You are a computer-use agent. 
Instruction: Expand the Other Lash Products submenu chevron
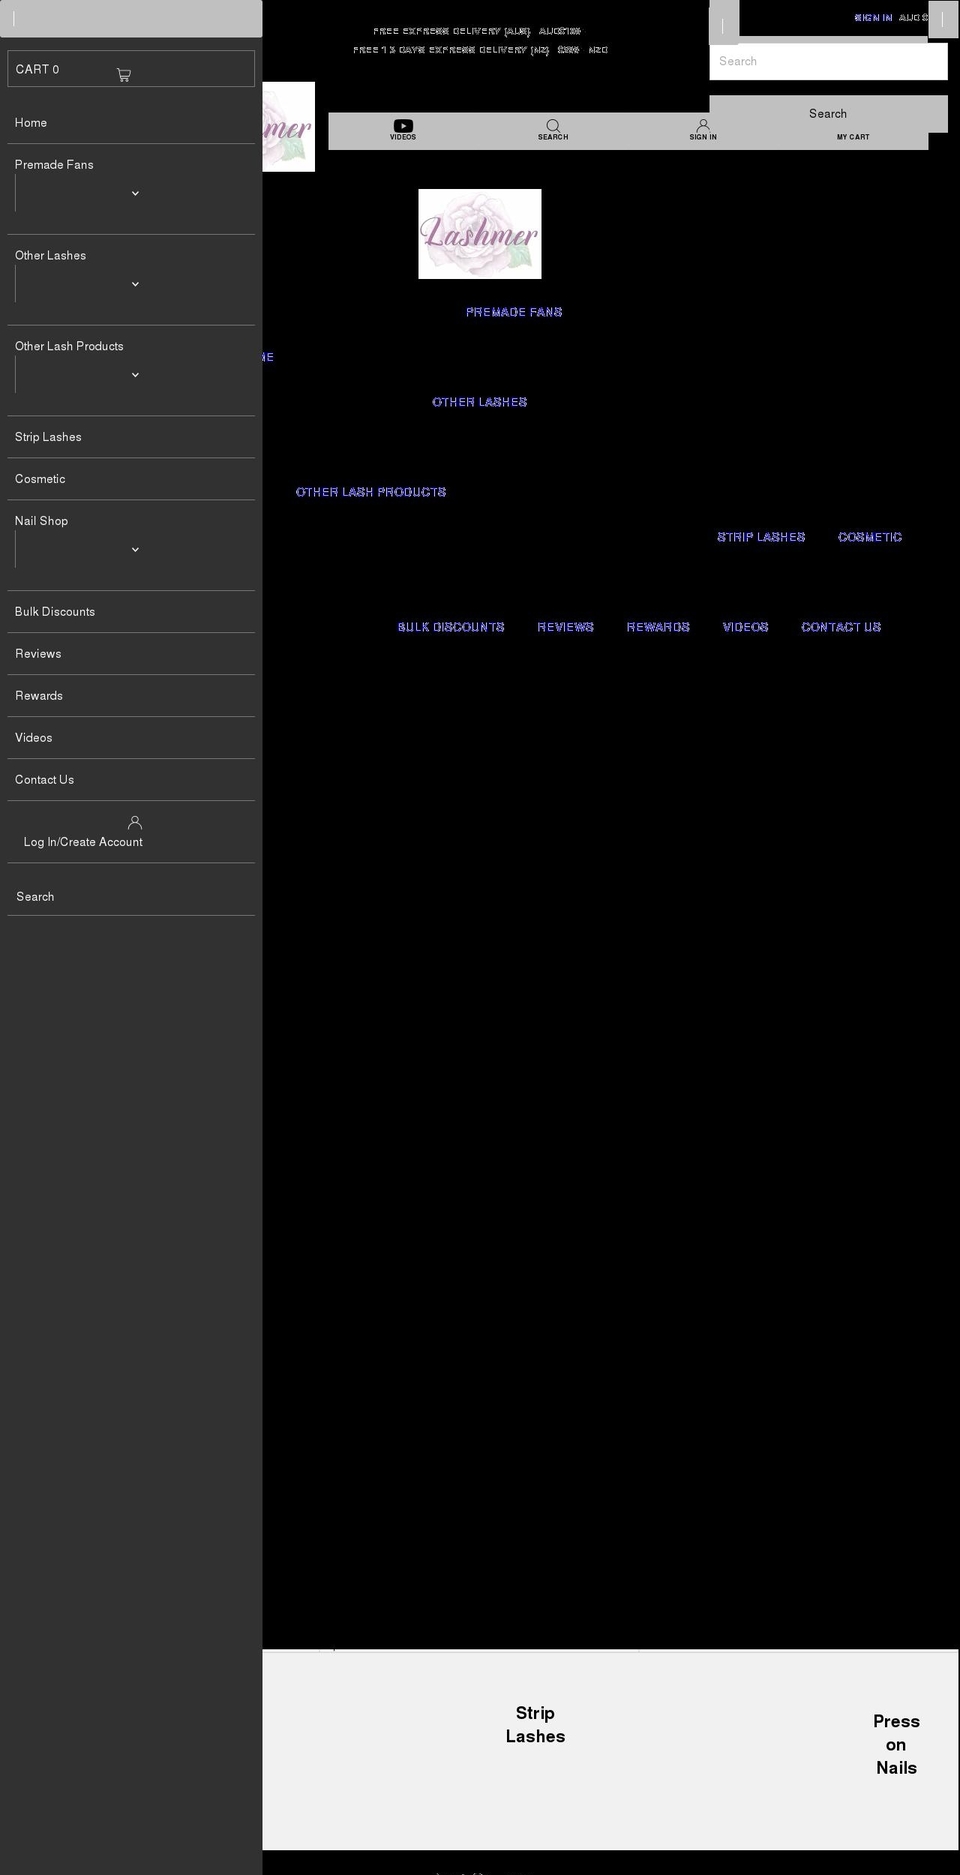tap(135, 375)
